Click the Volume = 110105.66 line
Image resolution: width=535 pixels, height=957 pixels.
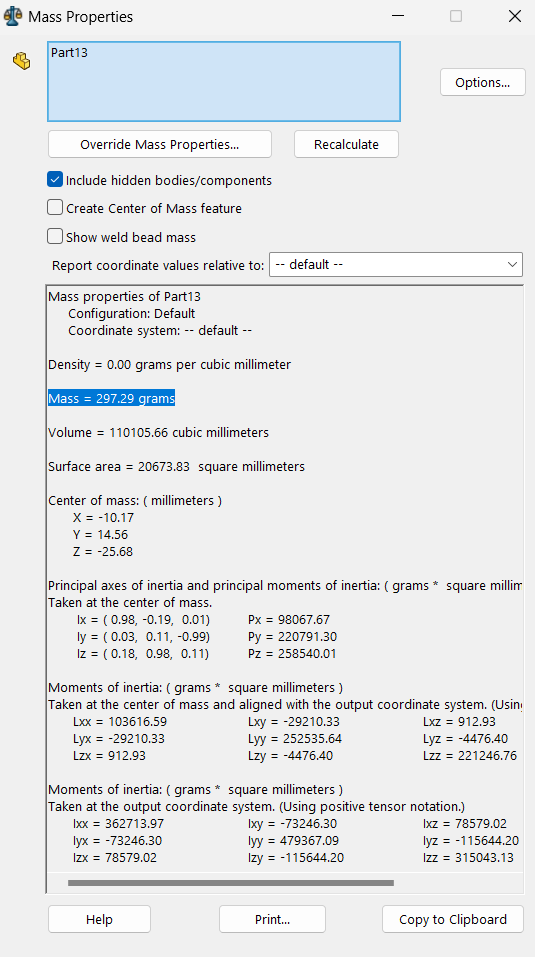tap(158, 433)
